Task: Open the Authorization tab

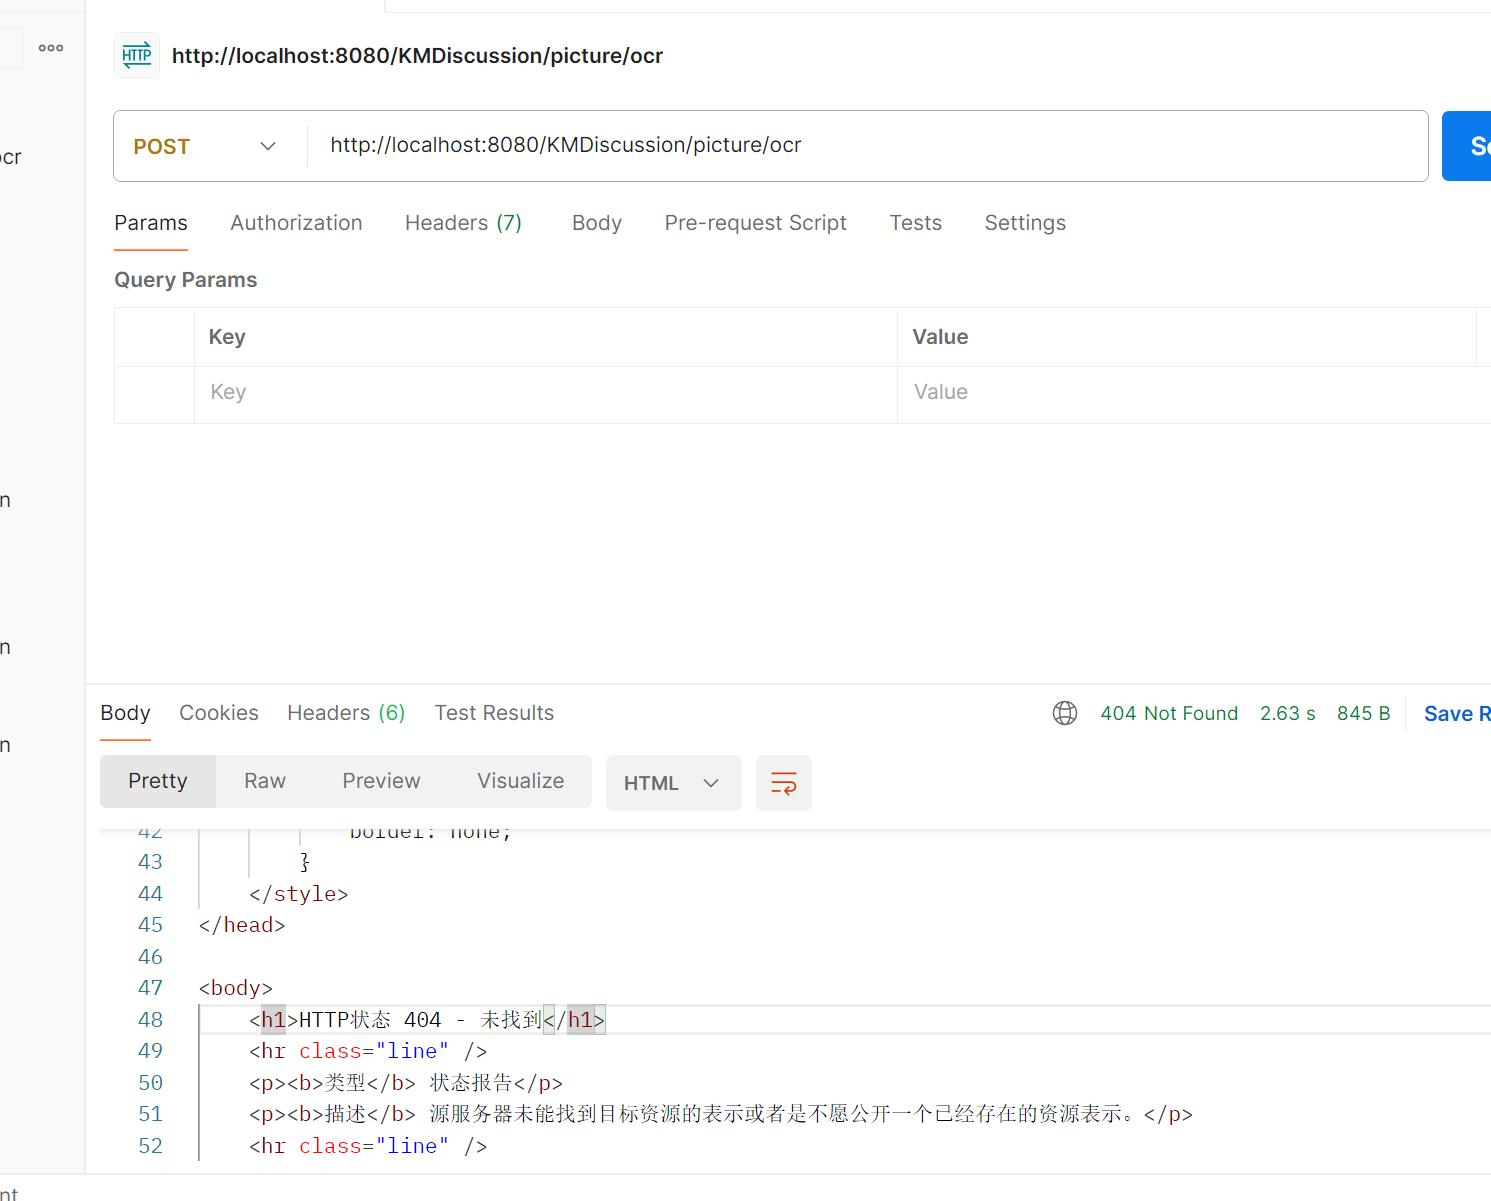Action: coord(296,223)
